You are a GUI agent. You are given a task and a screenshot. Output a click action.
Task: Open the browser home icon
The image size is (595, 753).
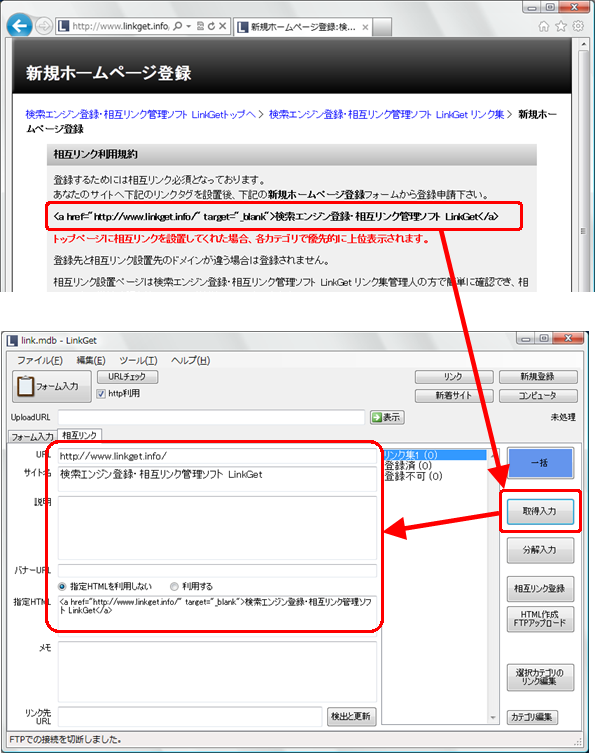[543, 26]
